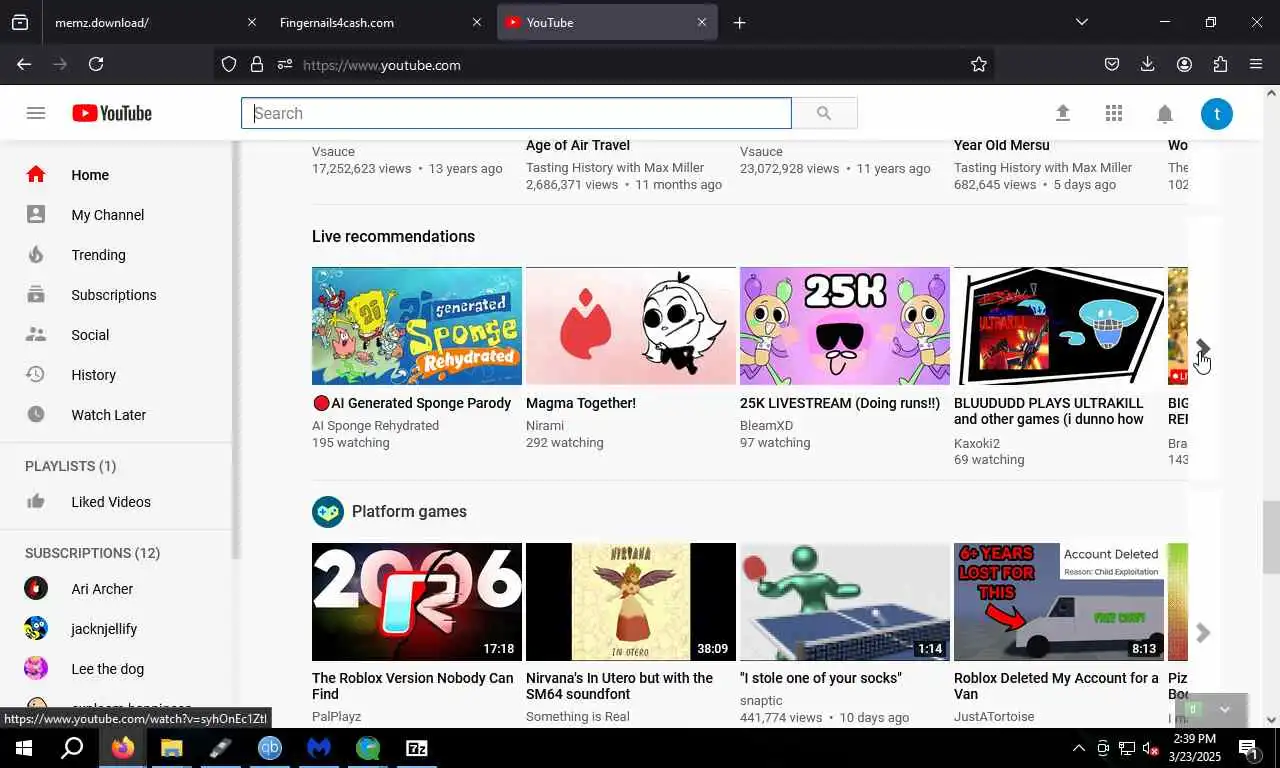Open the YouTube hamburger guide menu

36,113
